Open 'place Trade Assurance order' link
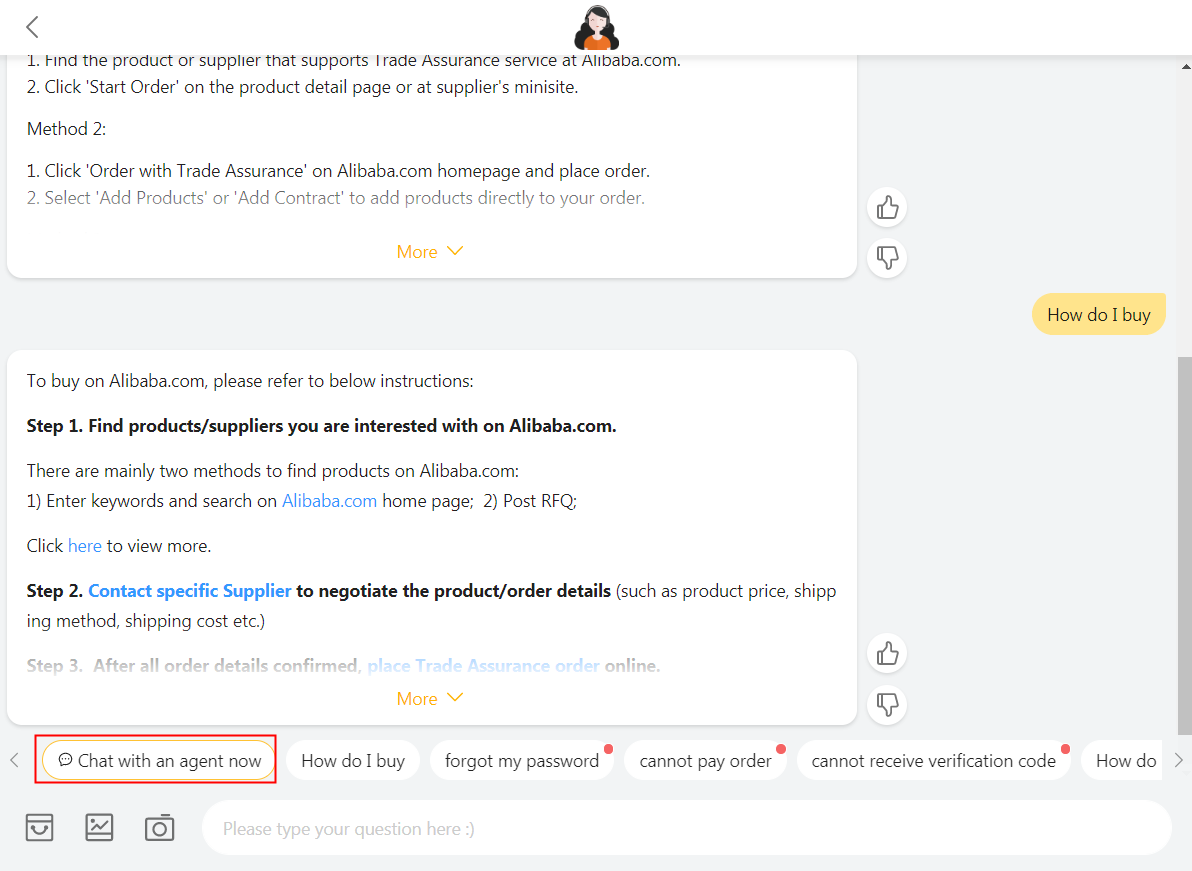1192x871 pixels. click(x=483, y=666)
